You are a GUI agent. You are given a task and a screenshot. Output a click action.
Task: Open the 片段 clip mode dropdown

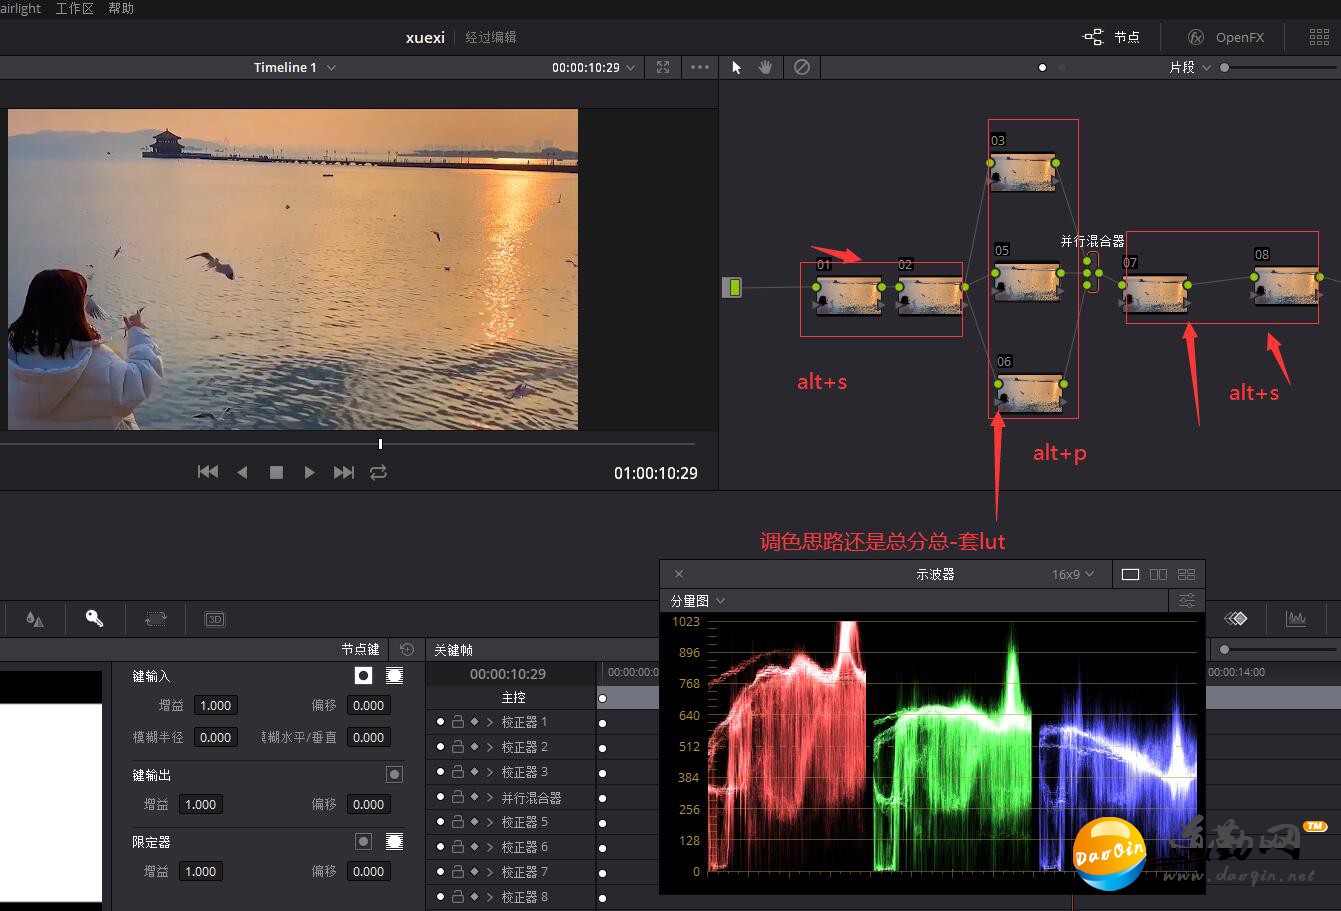[1190, 67]
